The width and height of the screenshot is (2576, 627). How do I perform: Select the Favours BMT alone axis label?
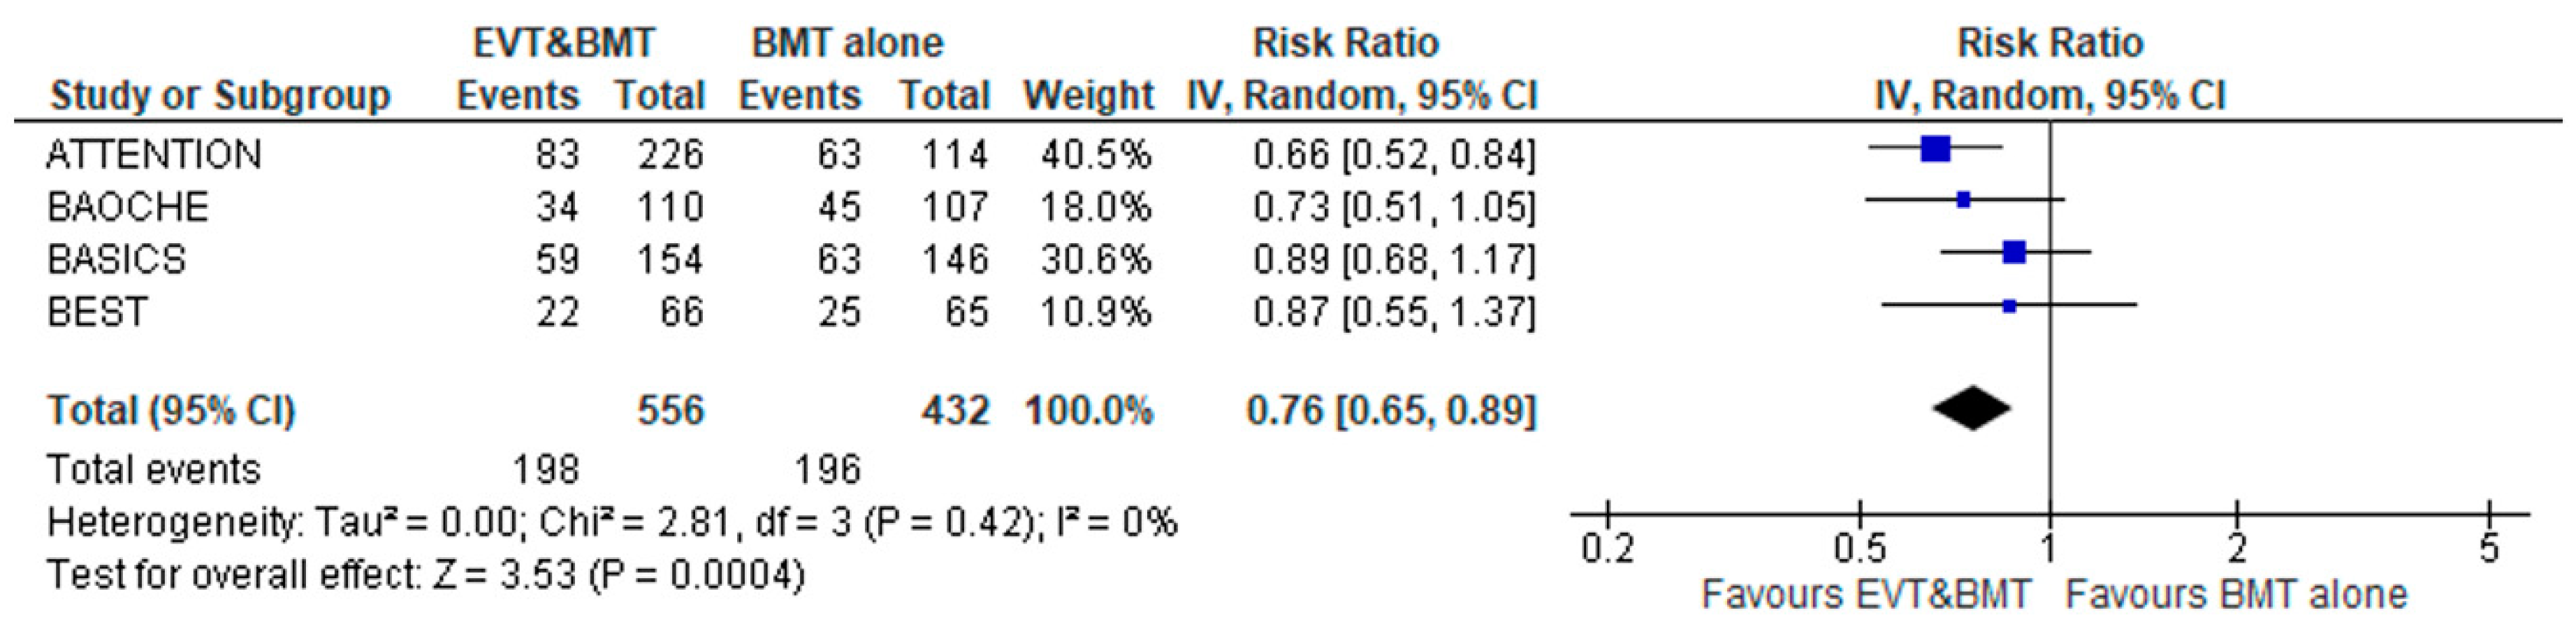[2236, 595]
